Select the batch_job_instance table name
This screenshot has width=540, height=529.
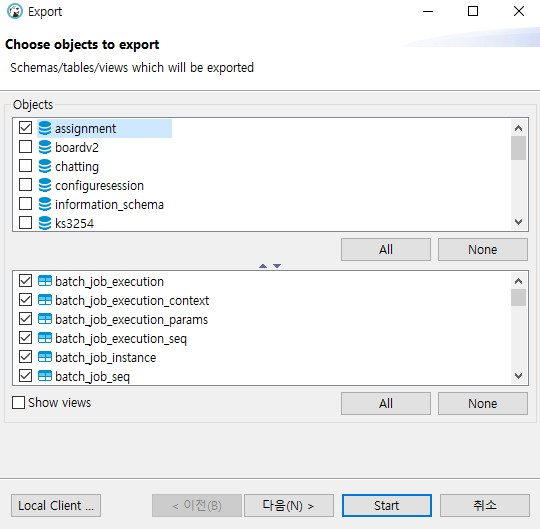105,357
